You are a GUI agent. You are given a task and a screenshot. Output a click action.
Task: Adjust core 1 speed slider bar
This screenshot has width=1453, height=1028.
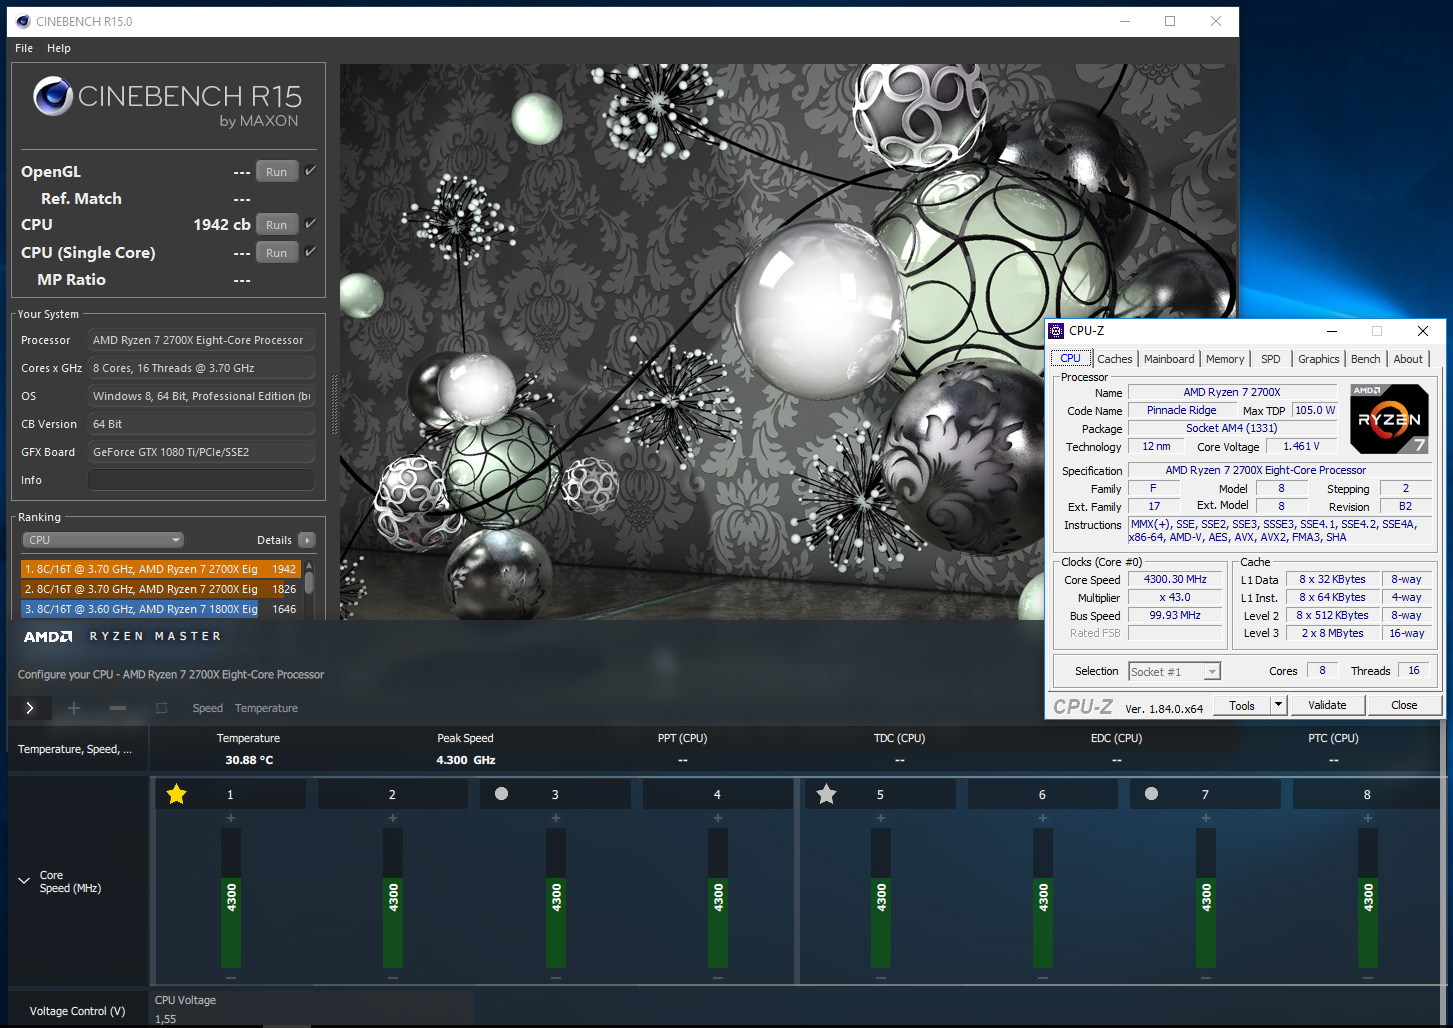231,898
